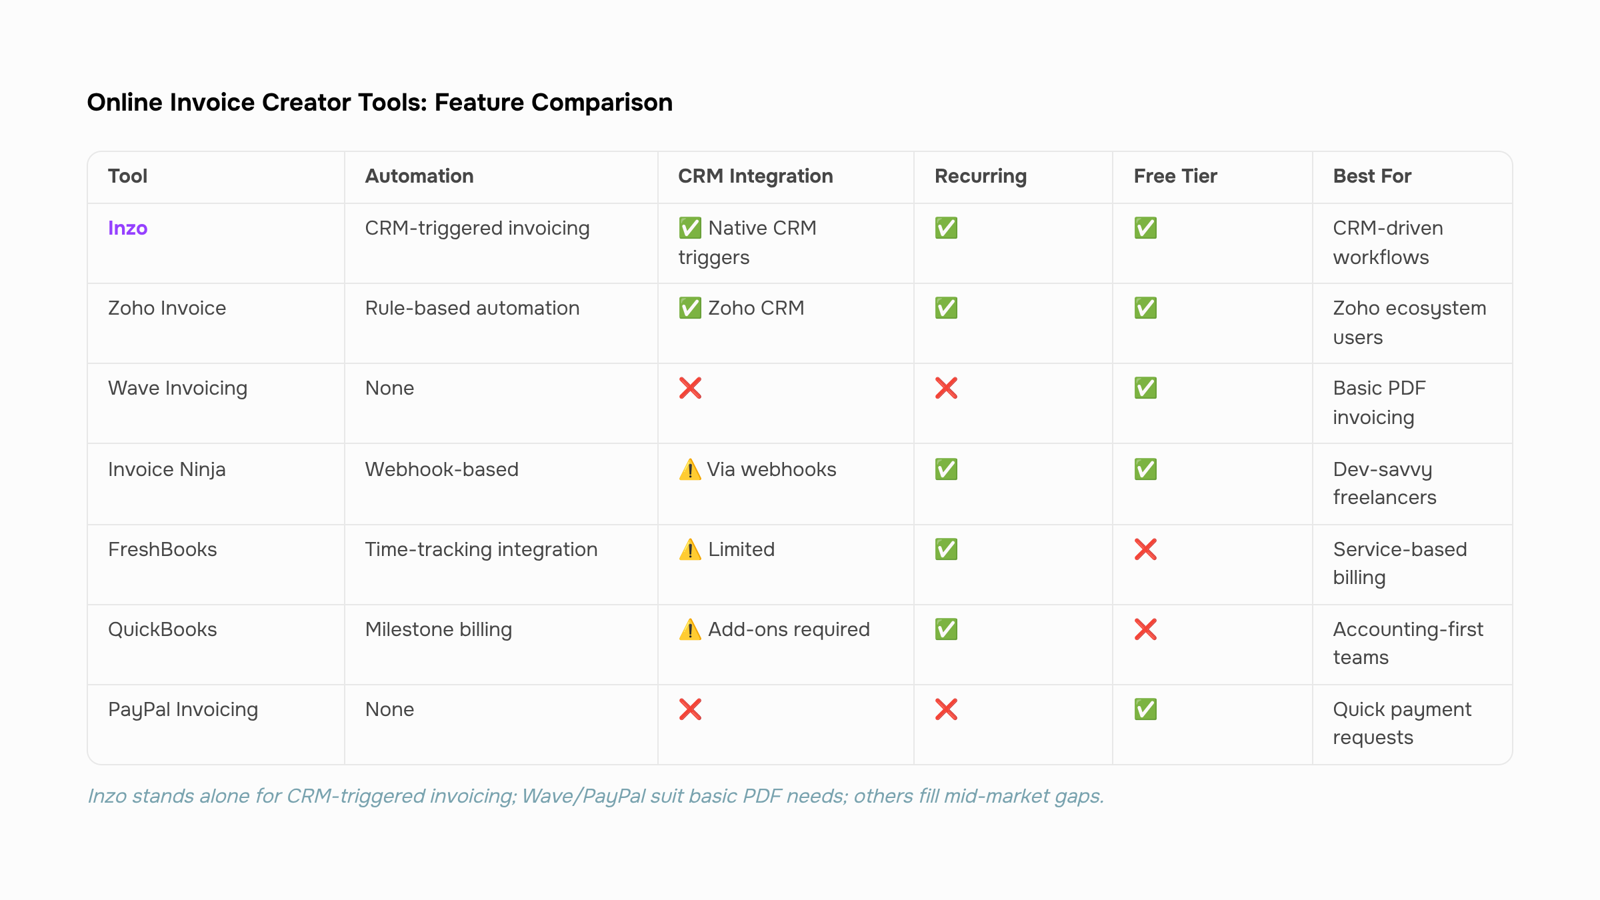Click PayPal Invoicing Recurring red cross icon
The image size is (1600, 900).
pos(946,709)
